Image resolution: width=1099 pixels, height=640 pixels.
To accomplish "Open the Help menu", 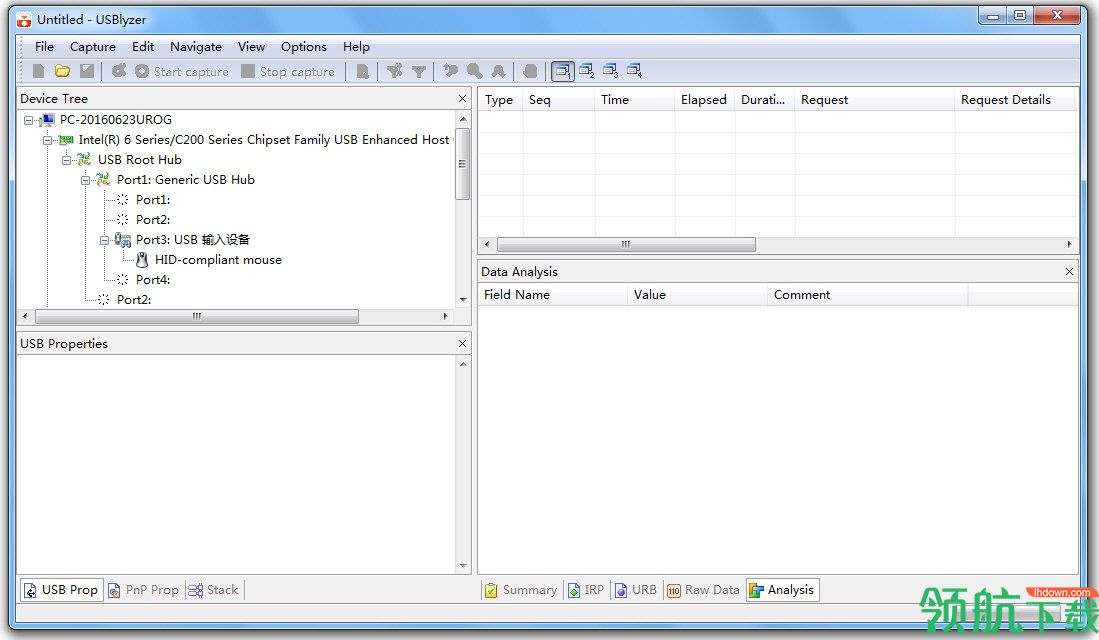I will [x=356, y=47].
